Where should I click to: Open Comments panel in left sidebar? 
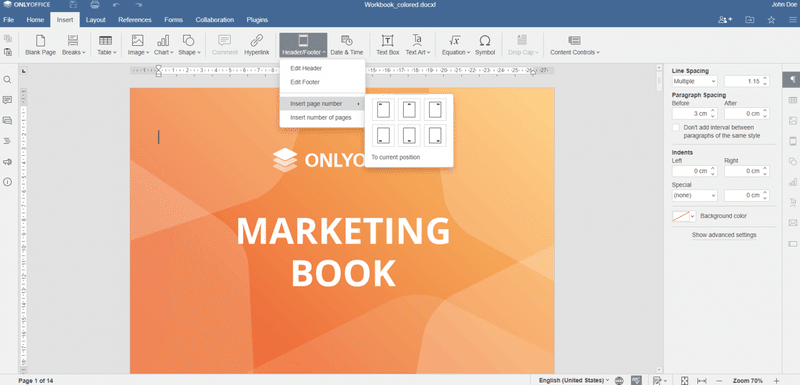(7, 100)
